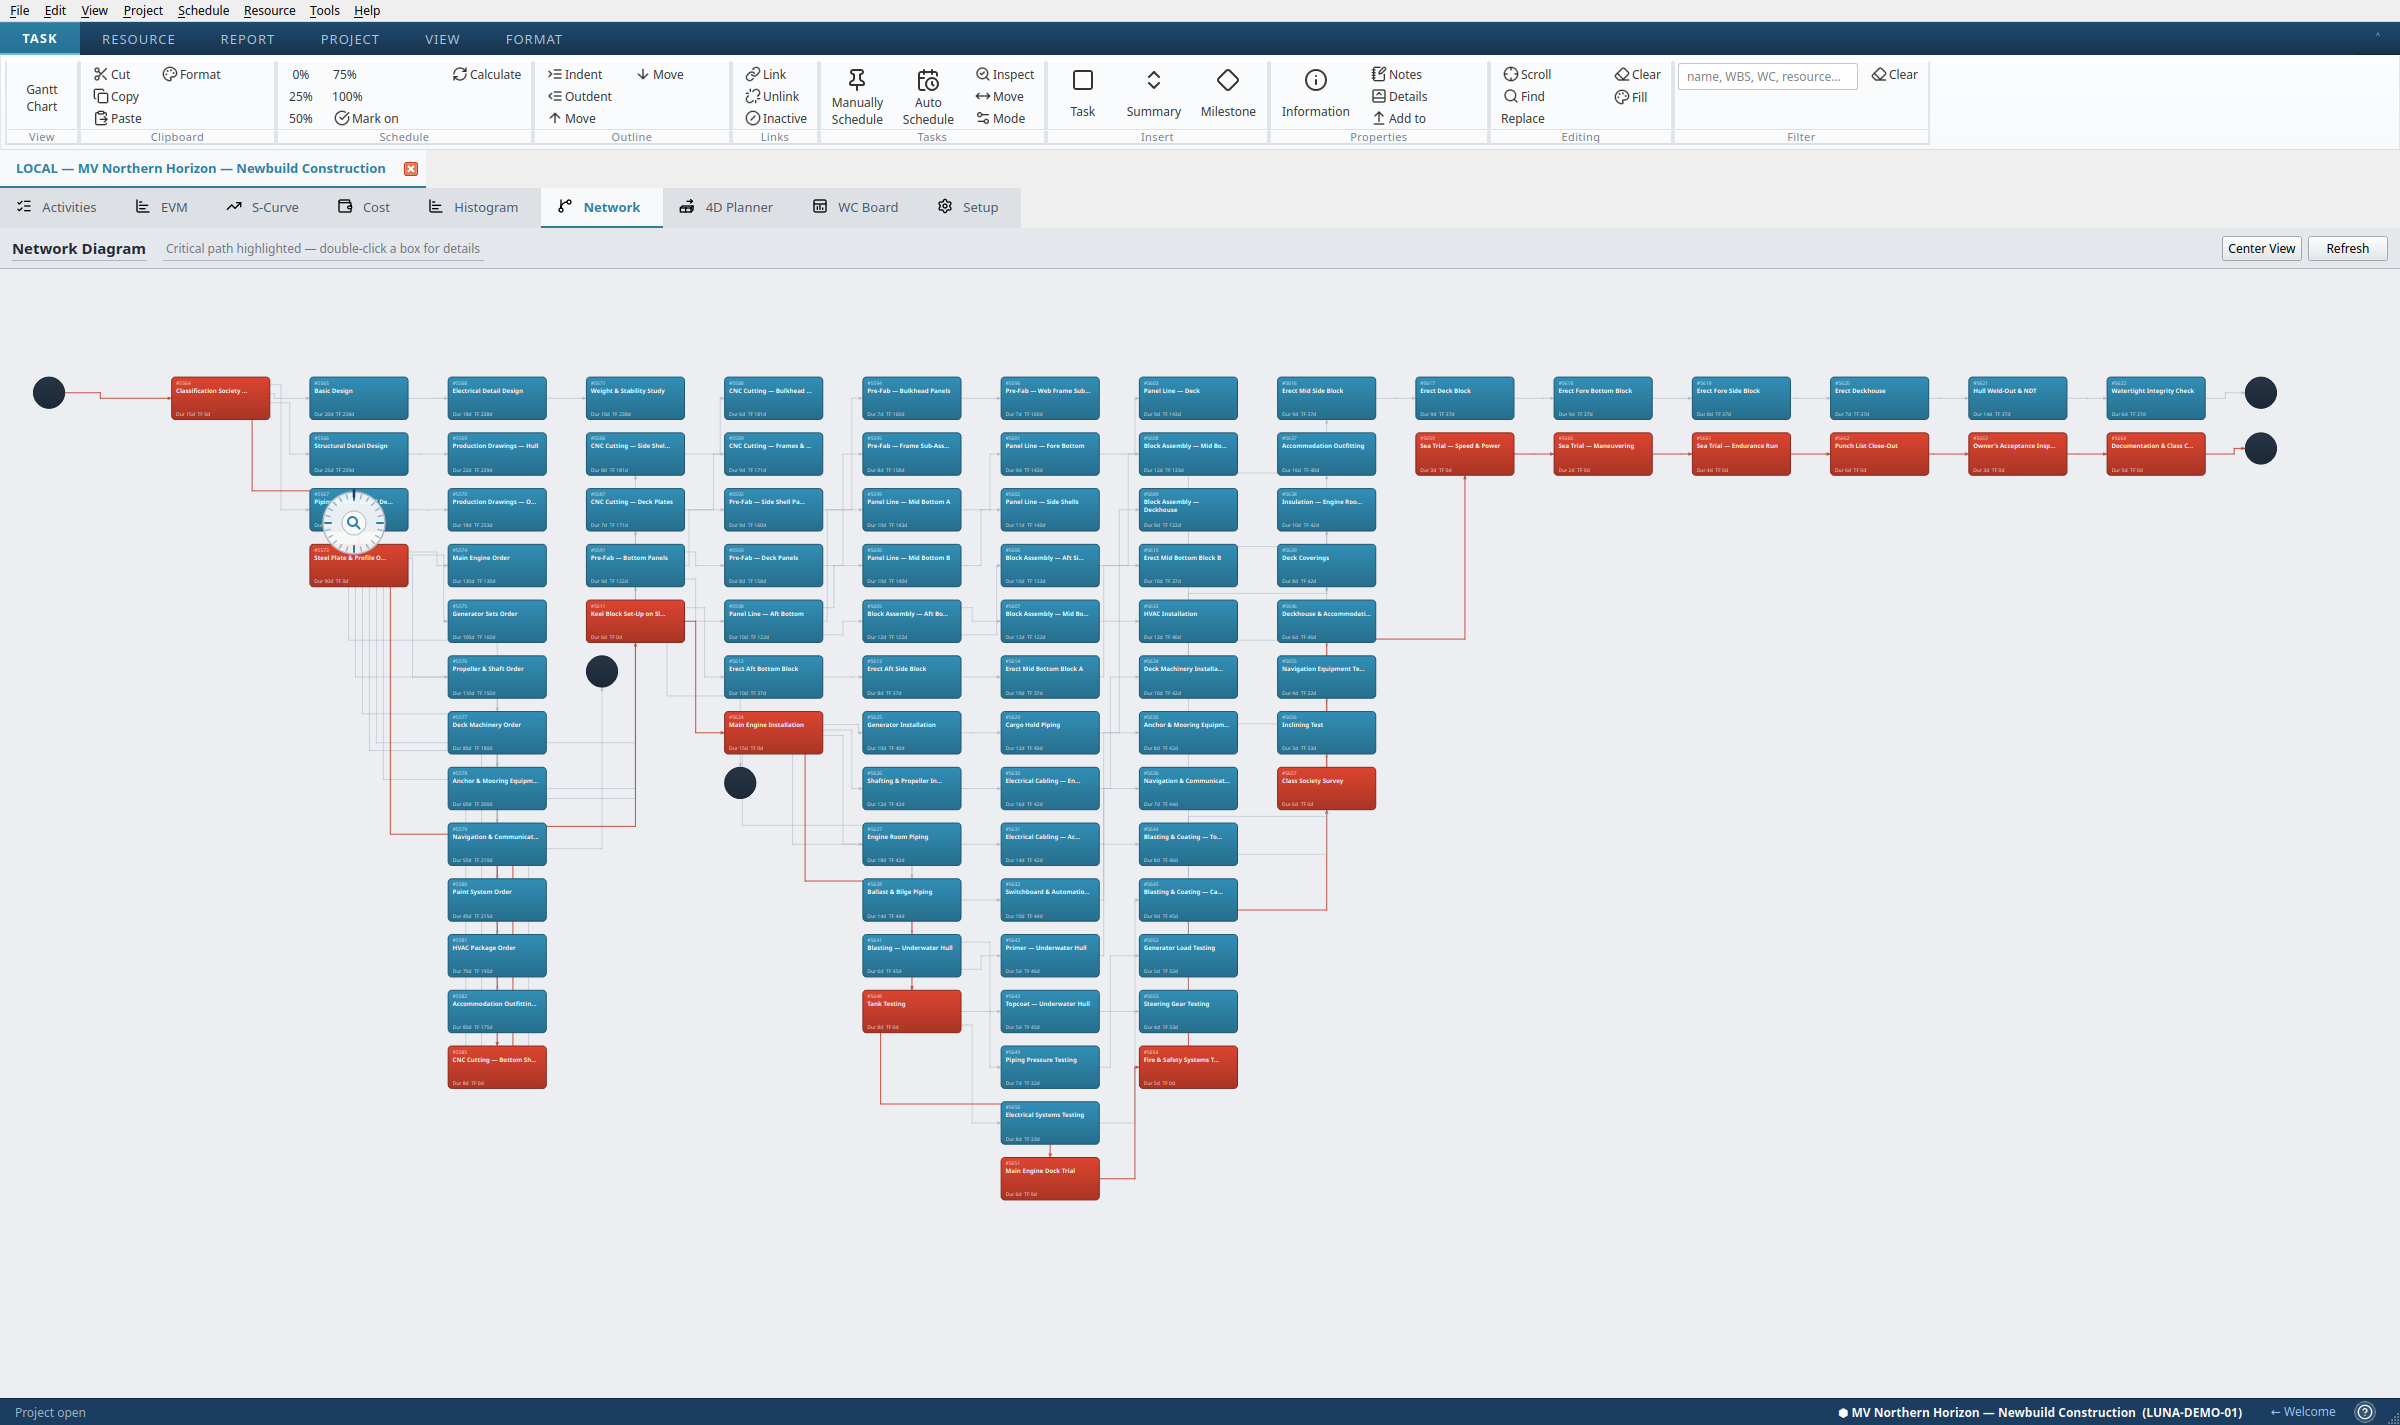The image size is (2400, 1425).
Task: Click the Manually Schedule pin icon
Action: tap(857, 80)
